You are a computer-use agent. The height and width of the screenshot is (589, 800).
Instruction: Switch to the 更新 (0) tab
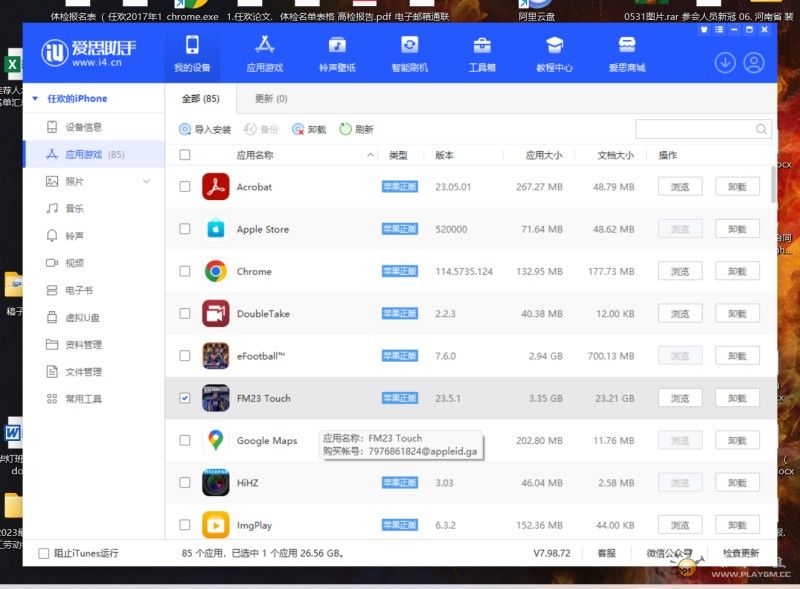pos(271,99)
